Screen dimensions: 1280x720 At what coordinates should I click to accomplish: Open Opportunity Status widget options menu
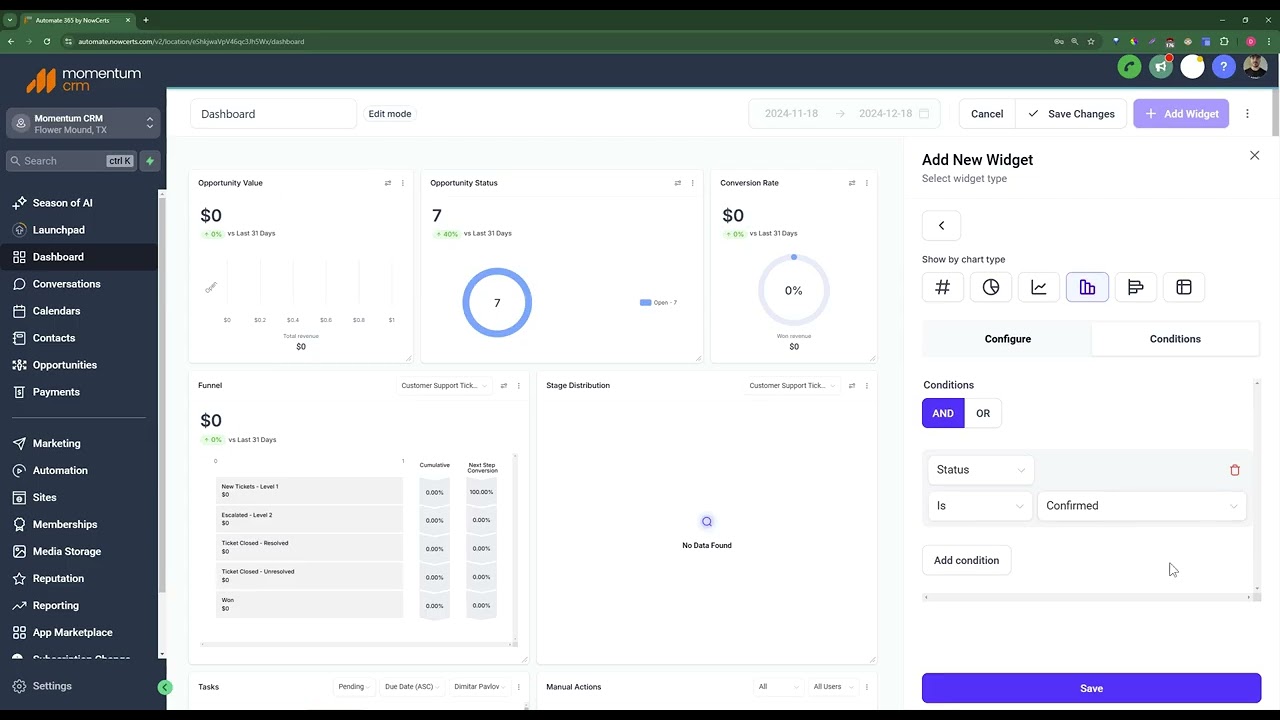click(692, 183)
